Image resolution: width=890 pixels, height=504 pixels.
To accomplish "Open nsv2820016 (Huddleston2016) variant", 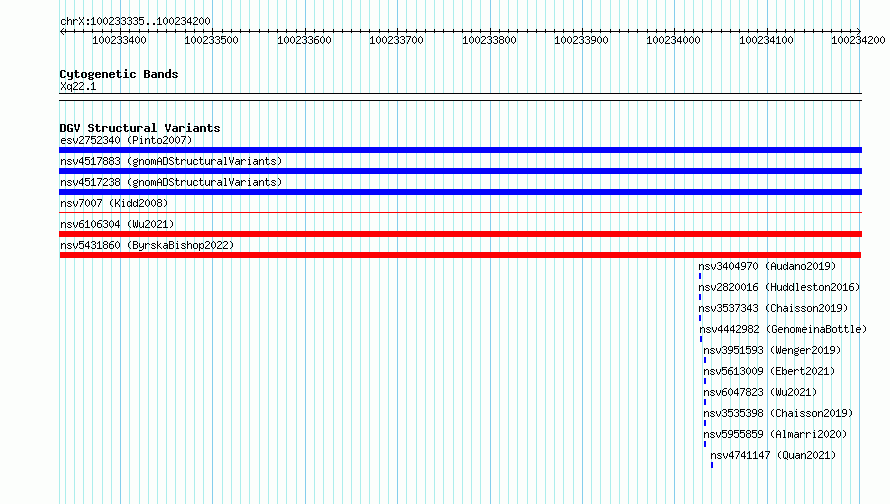I will tap(779, 287).
